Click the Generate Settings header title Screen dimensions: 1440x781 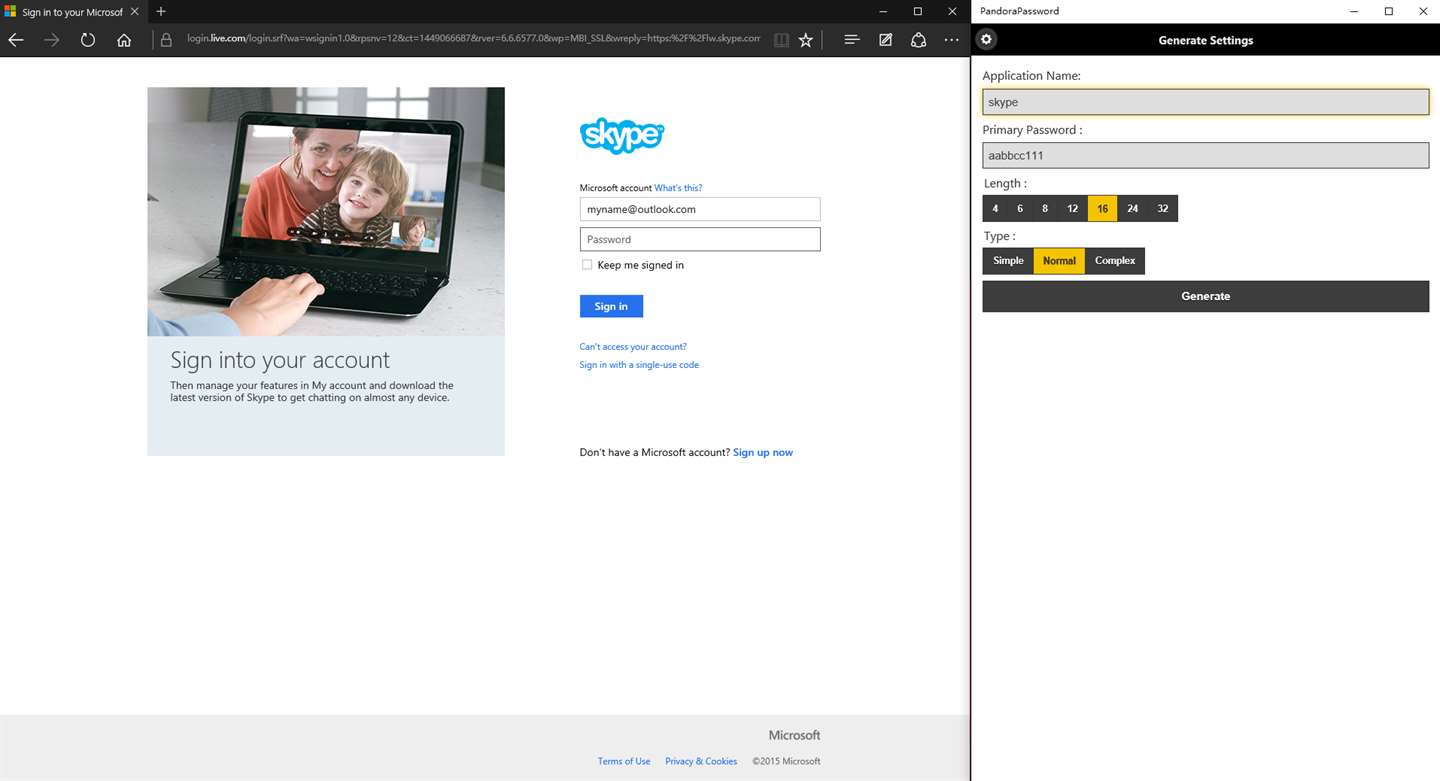(x=1206, y=40)
